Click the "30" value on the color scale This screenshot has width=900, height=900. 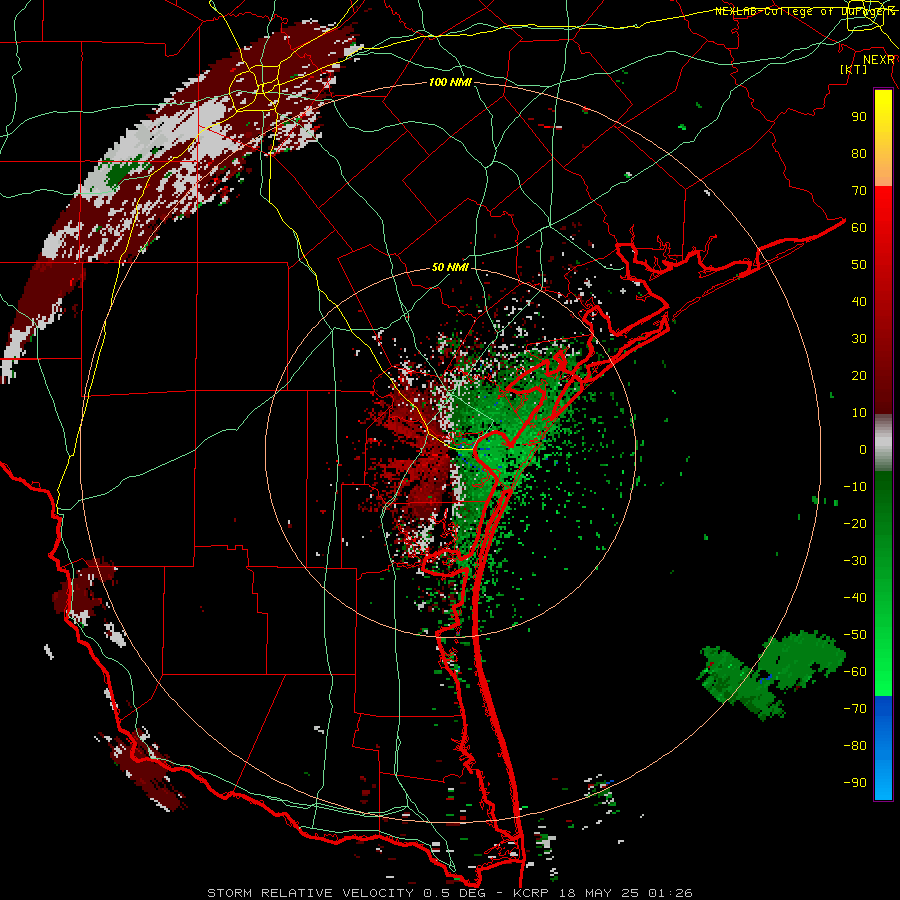pyautogui.click(x=859, y=339)
